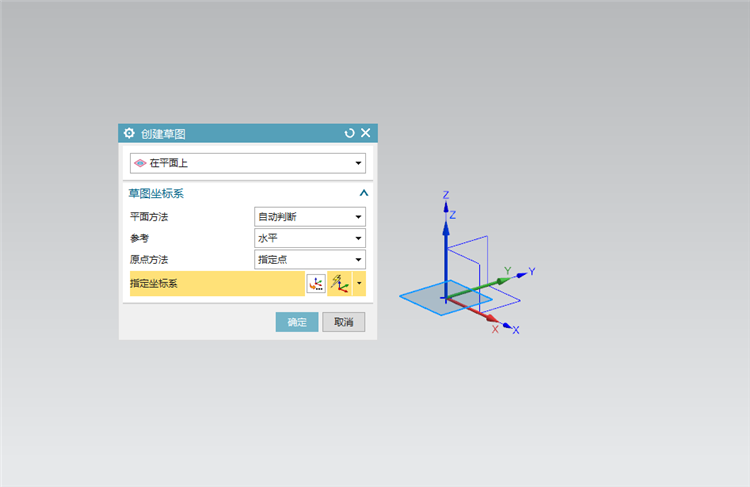This screenshot has width=750, height=487.
Task: Click the 参考 label
Action: [139, 238]
